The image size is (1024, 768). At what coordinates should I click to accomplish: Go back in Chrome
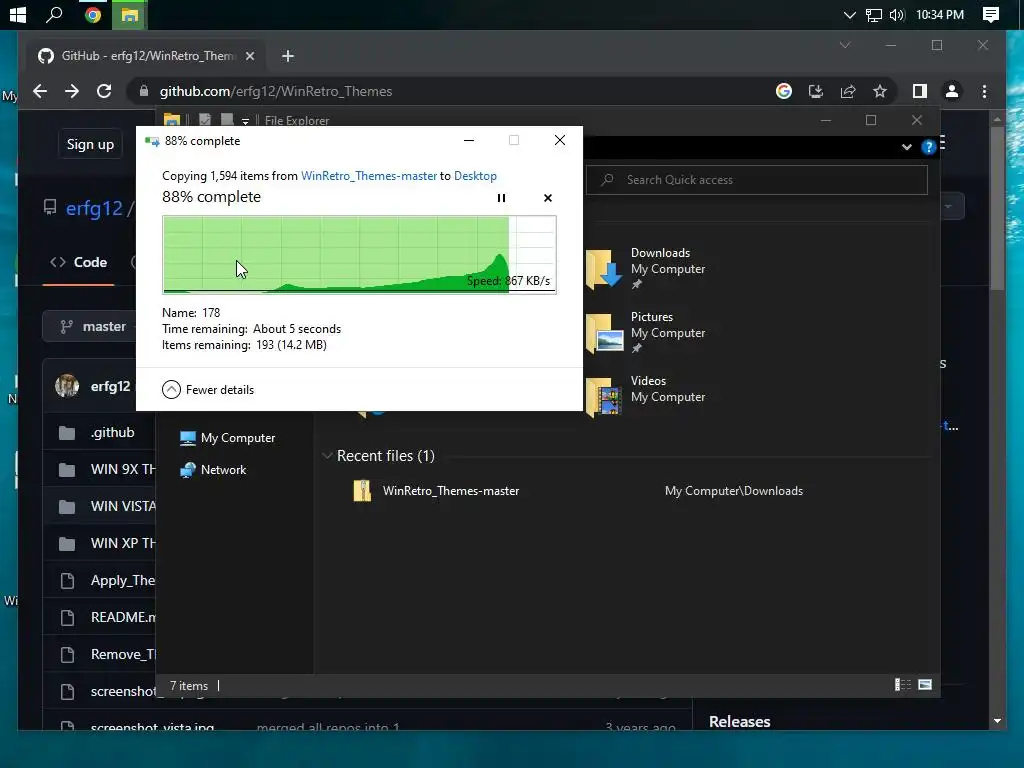click(x=40, y=91)
